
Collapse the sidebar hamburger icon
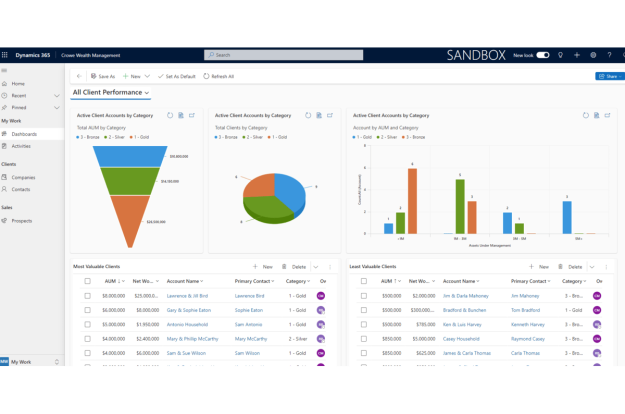point(4,71)
